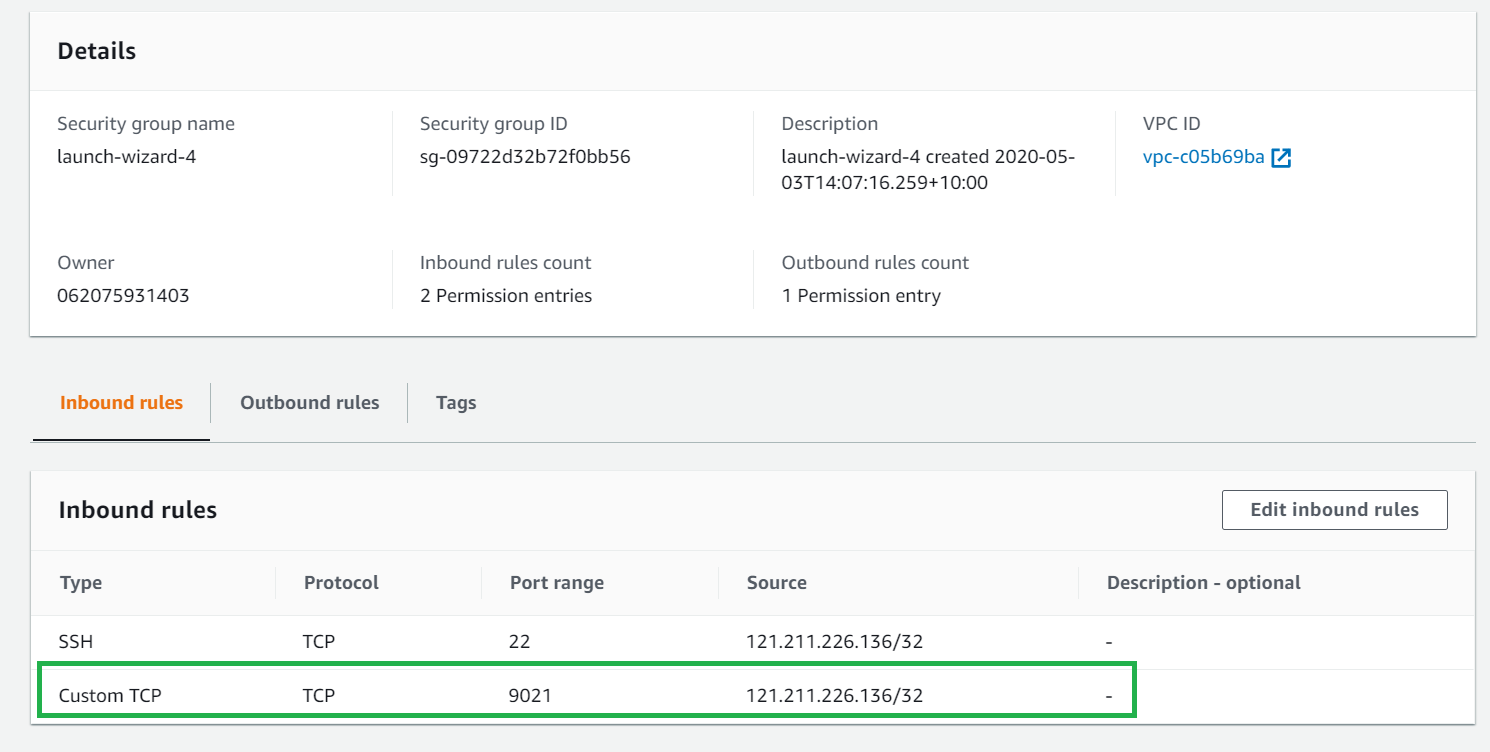Open the vpc-c05b69ba link
Screen dimensions: 1490x752
[1203, 157]
